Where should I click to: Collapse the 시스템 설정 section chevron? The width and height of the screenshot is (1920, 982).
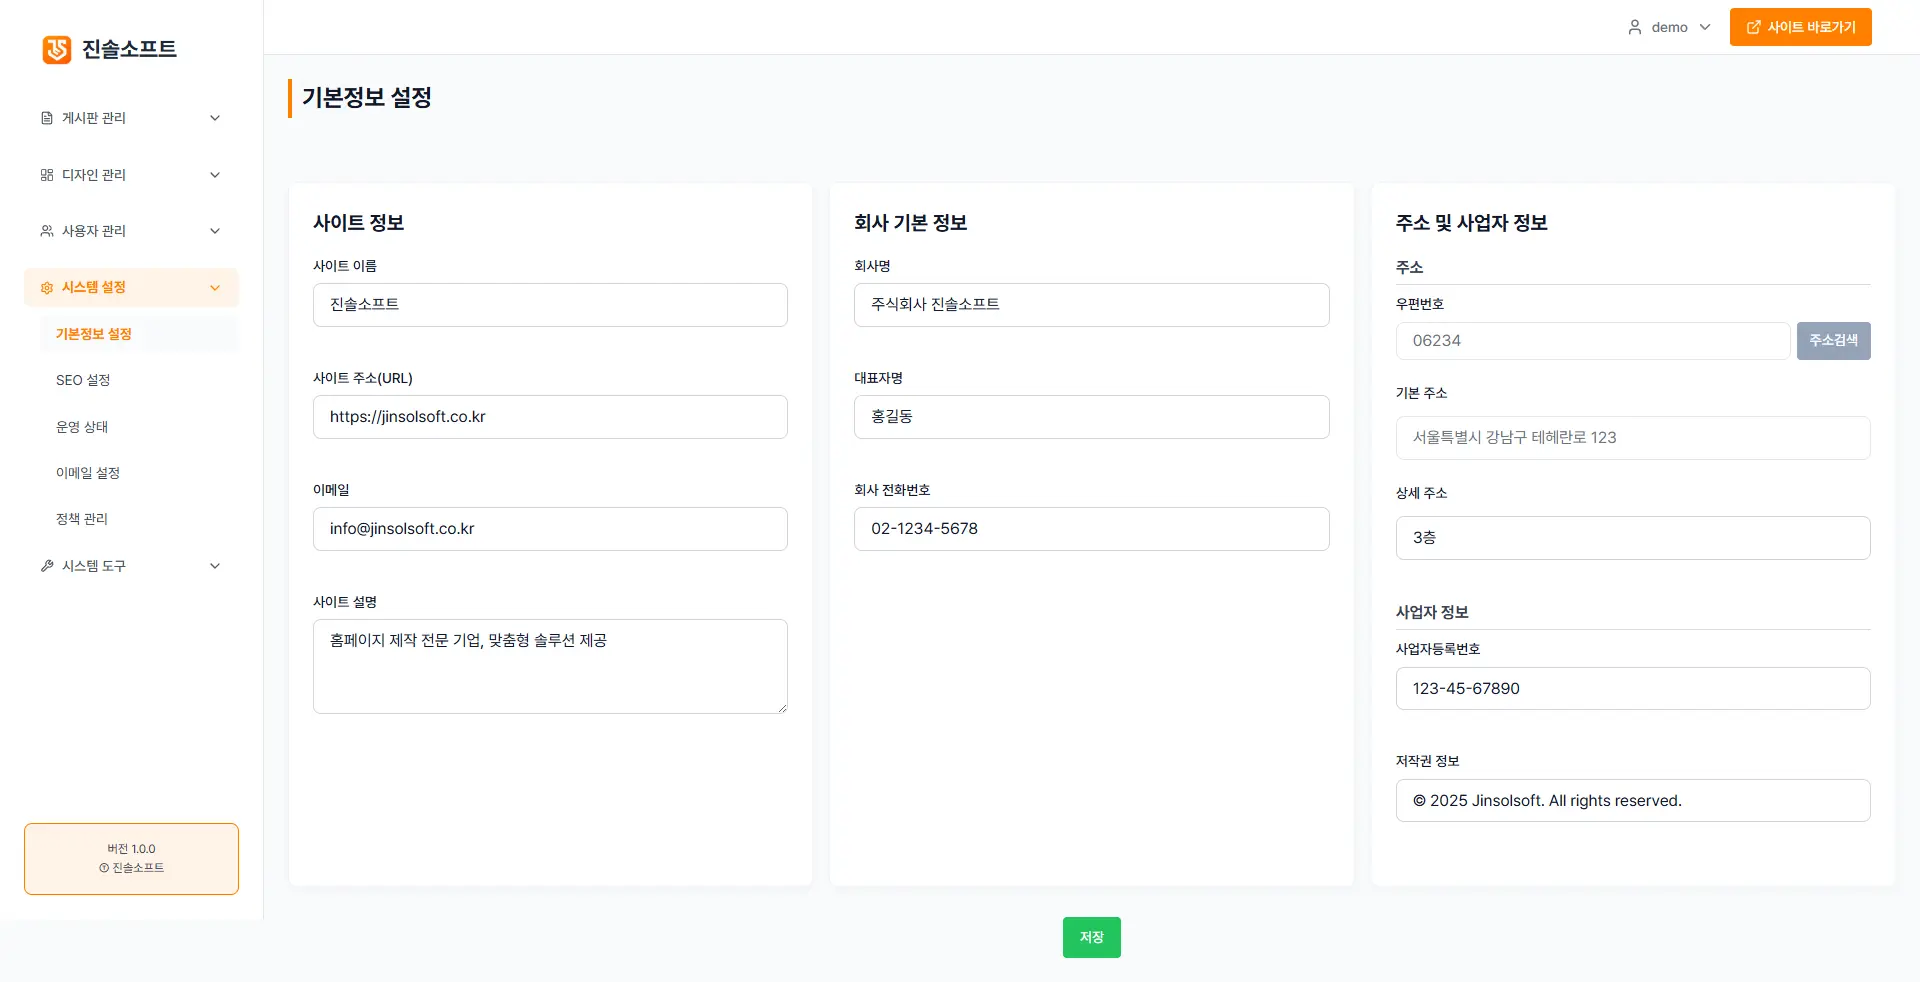215,288
